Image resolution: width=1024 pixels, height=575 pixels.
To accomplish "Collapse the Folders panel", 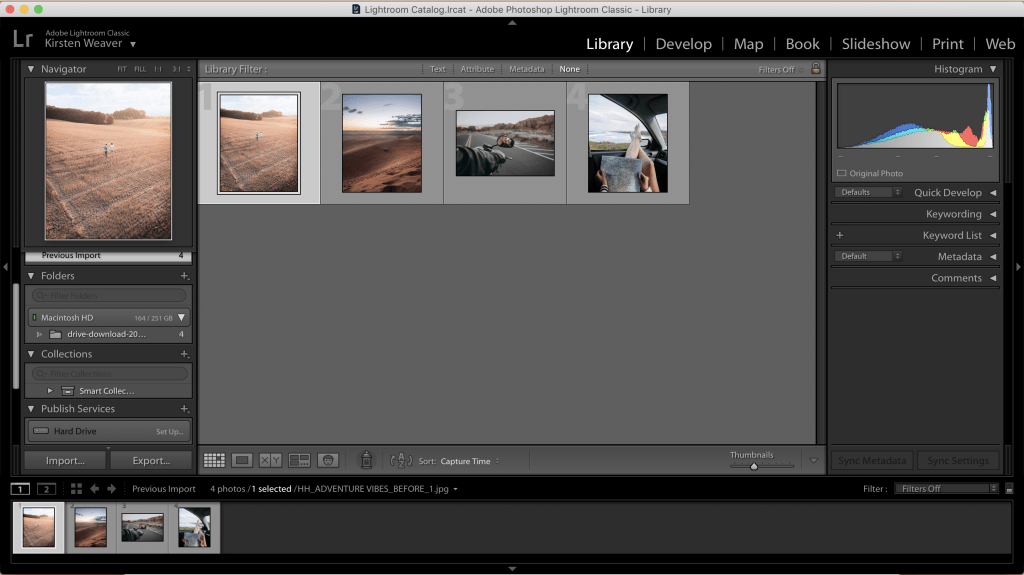I will [x=31, y=276].
